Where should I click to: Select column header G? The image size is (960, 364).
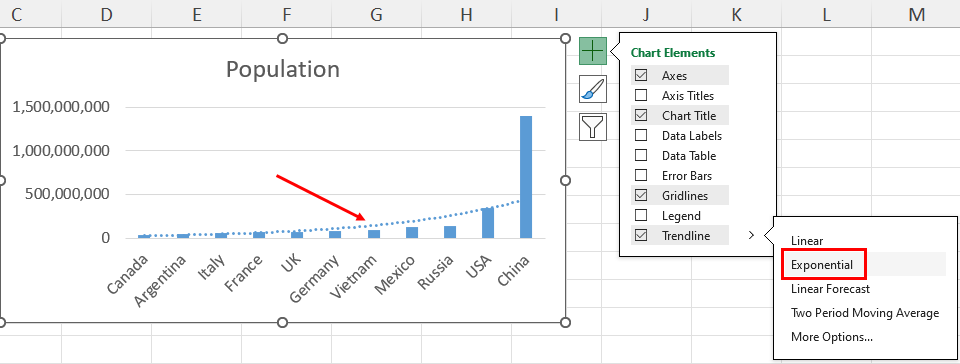pyautogui.click(x=377, y=14)
